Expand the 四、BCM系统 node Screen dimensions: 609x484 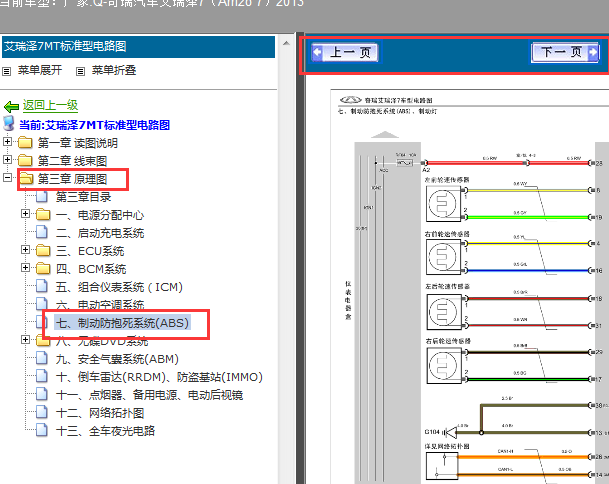[x=25, y=267]
